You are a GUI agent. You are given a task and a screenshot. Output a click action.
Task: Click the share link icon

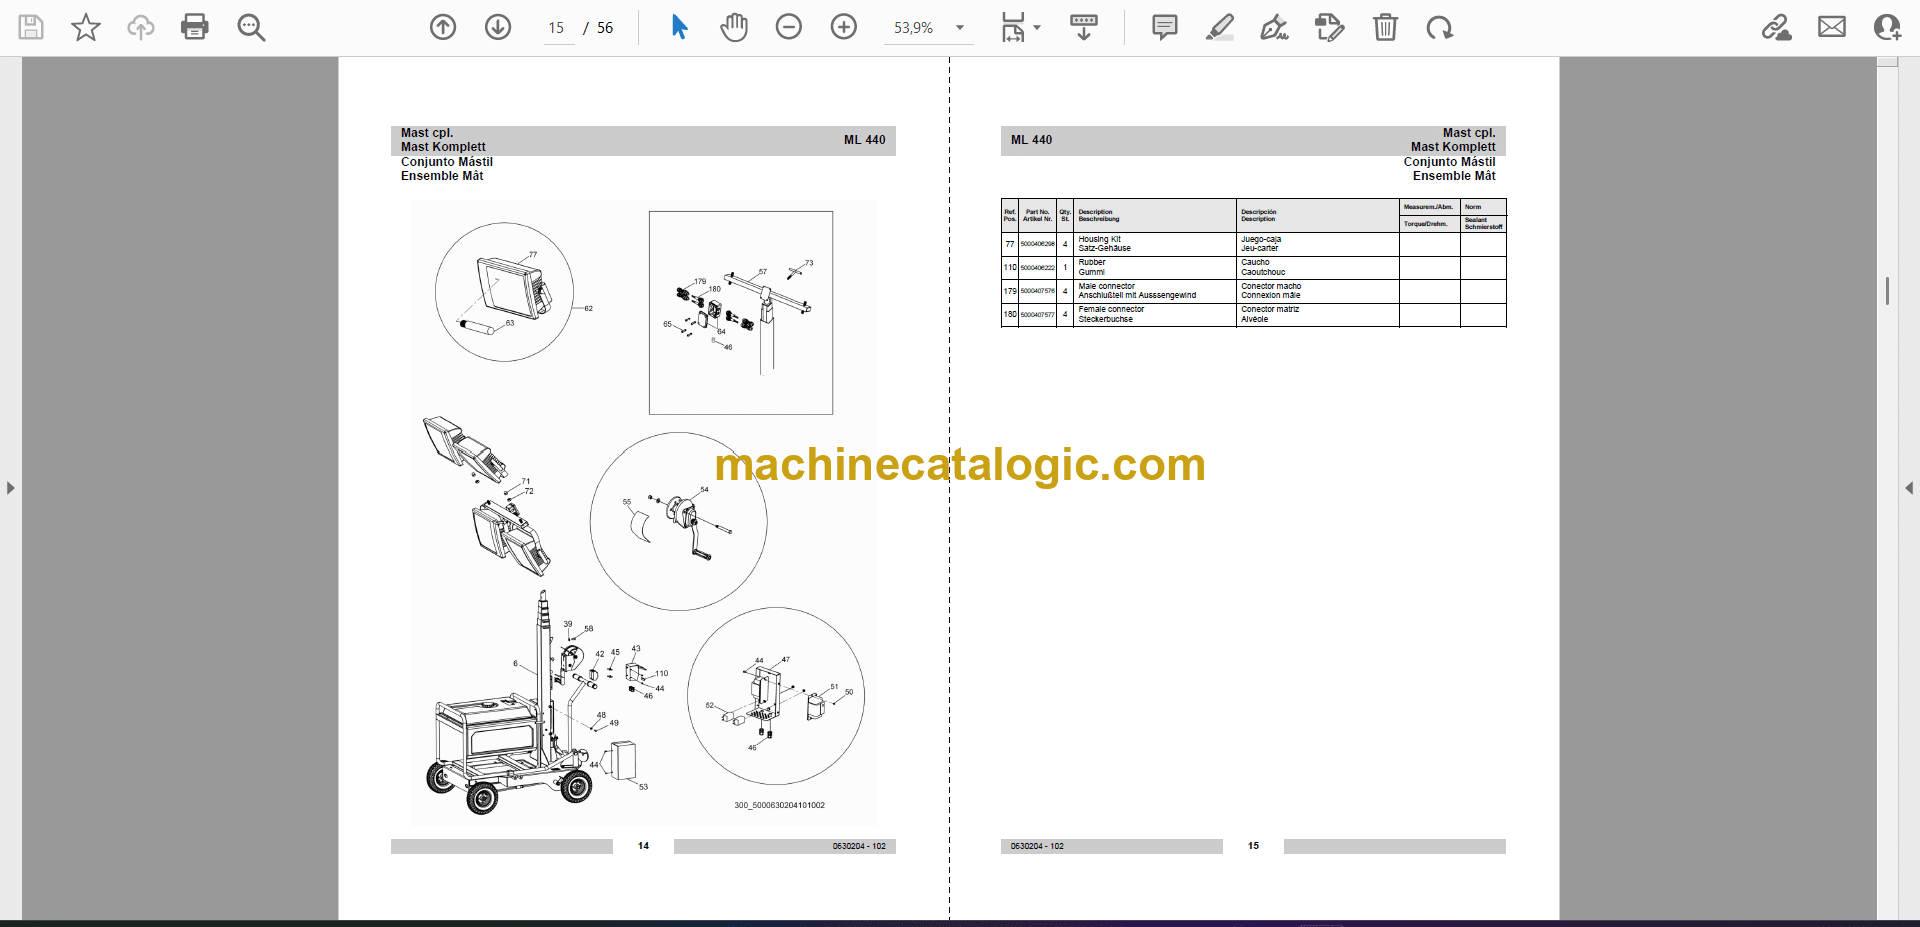tap(1777, 27)
